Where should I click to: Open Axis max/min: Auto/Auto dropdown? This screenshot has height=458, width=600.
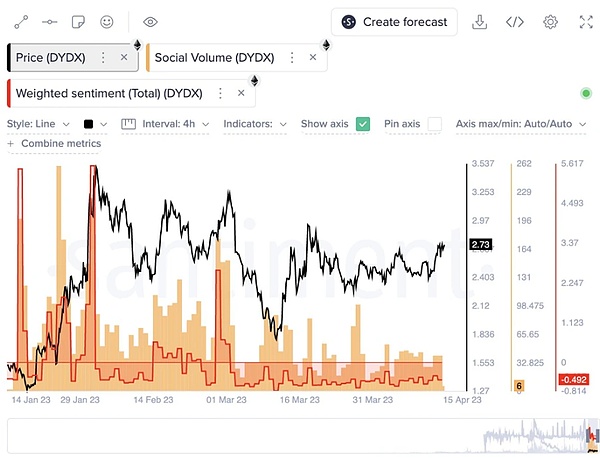pos(521,124)
